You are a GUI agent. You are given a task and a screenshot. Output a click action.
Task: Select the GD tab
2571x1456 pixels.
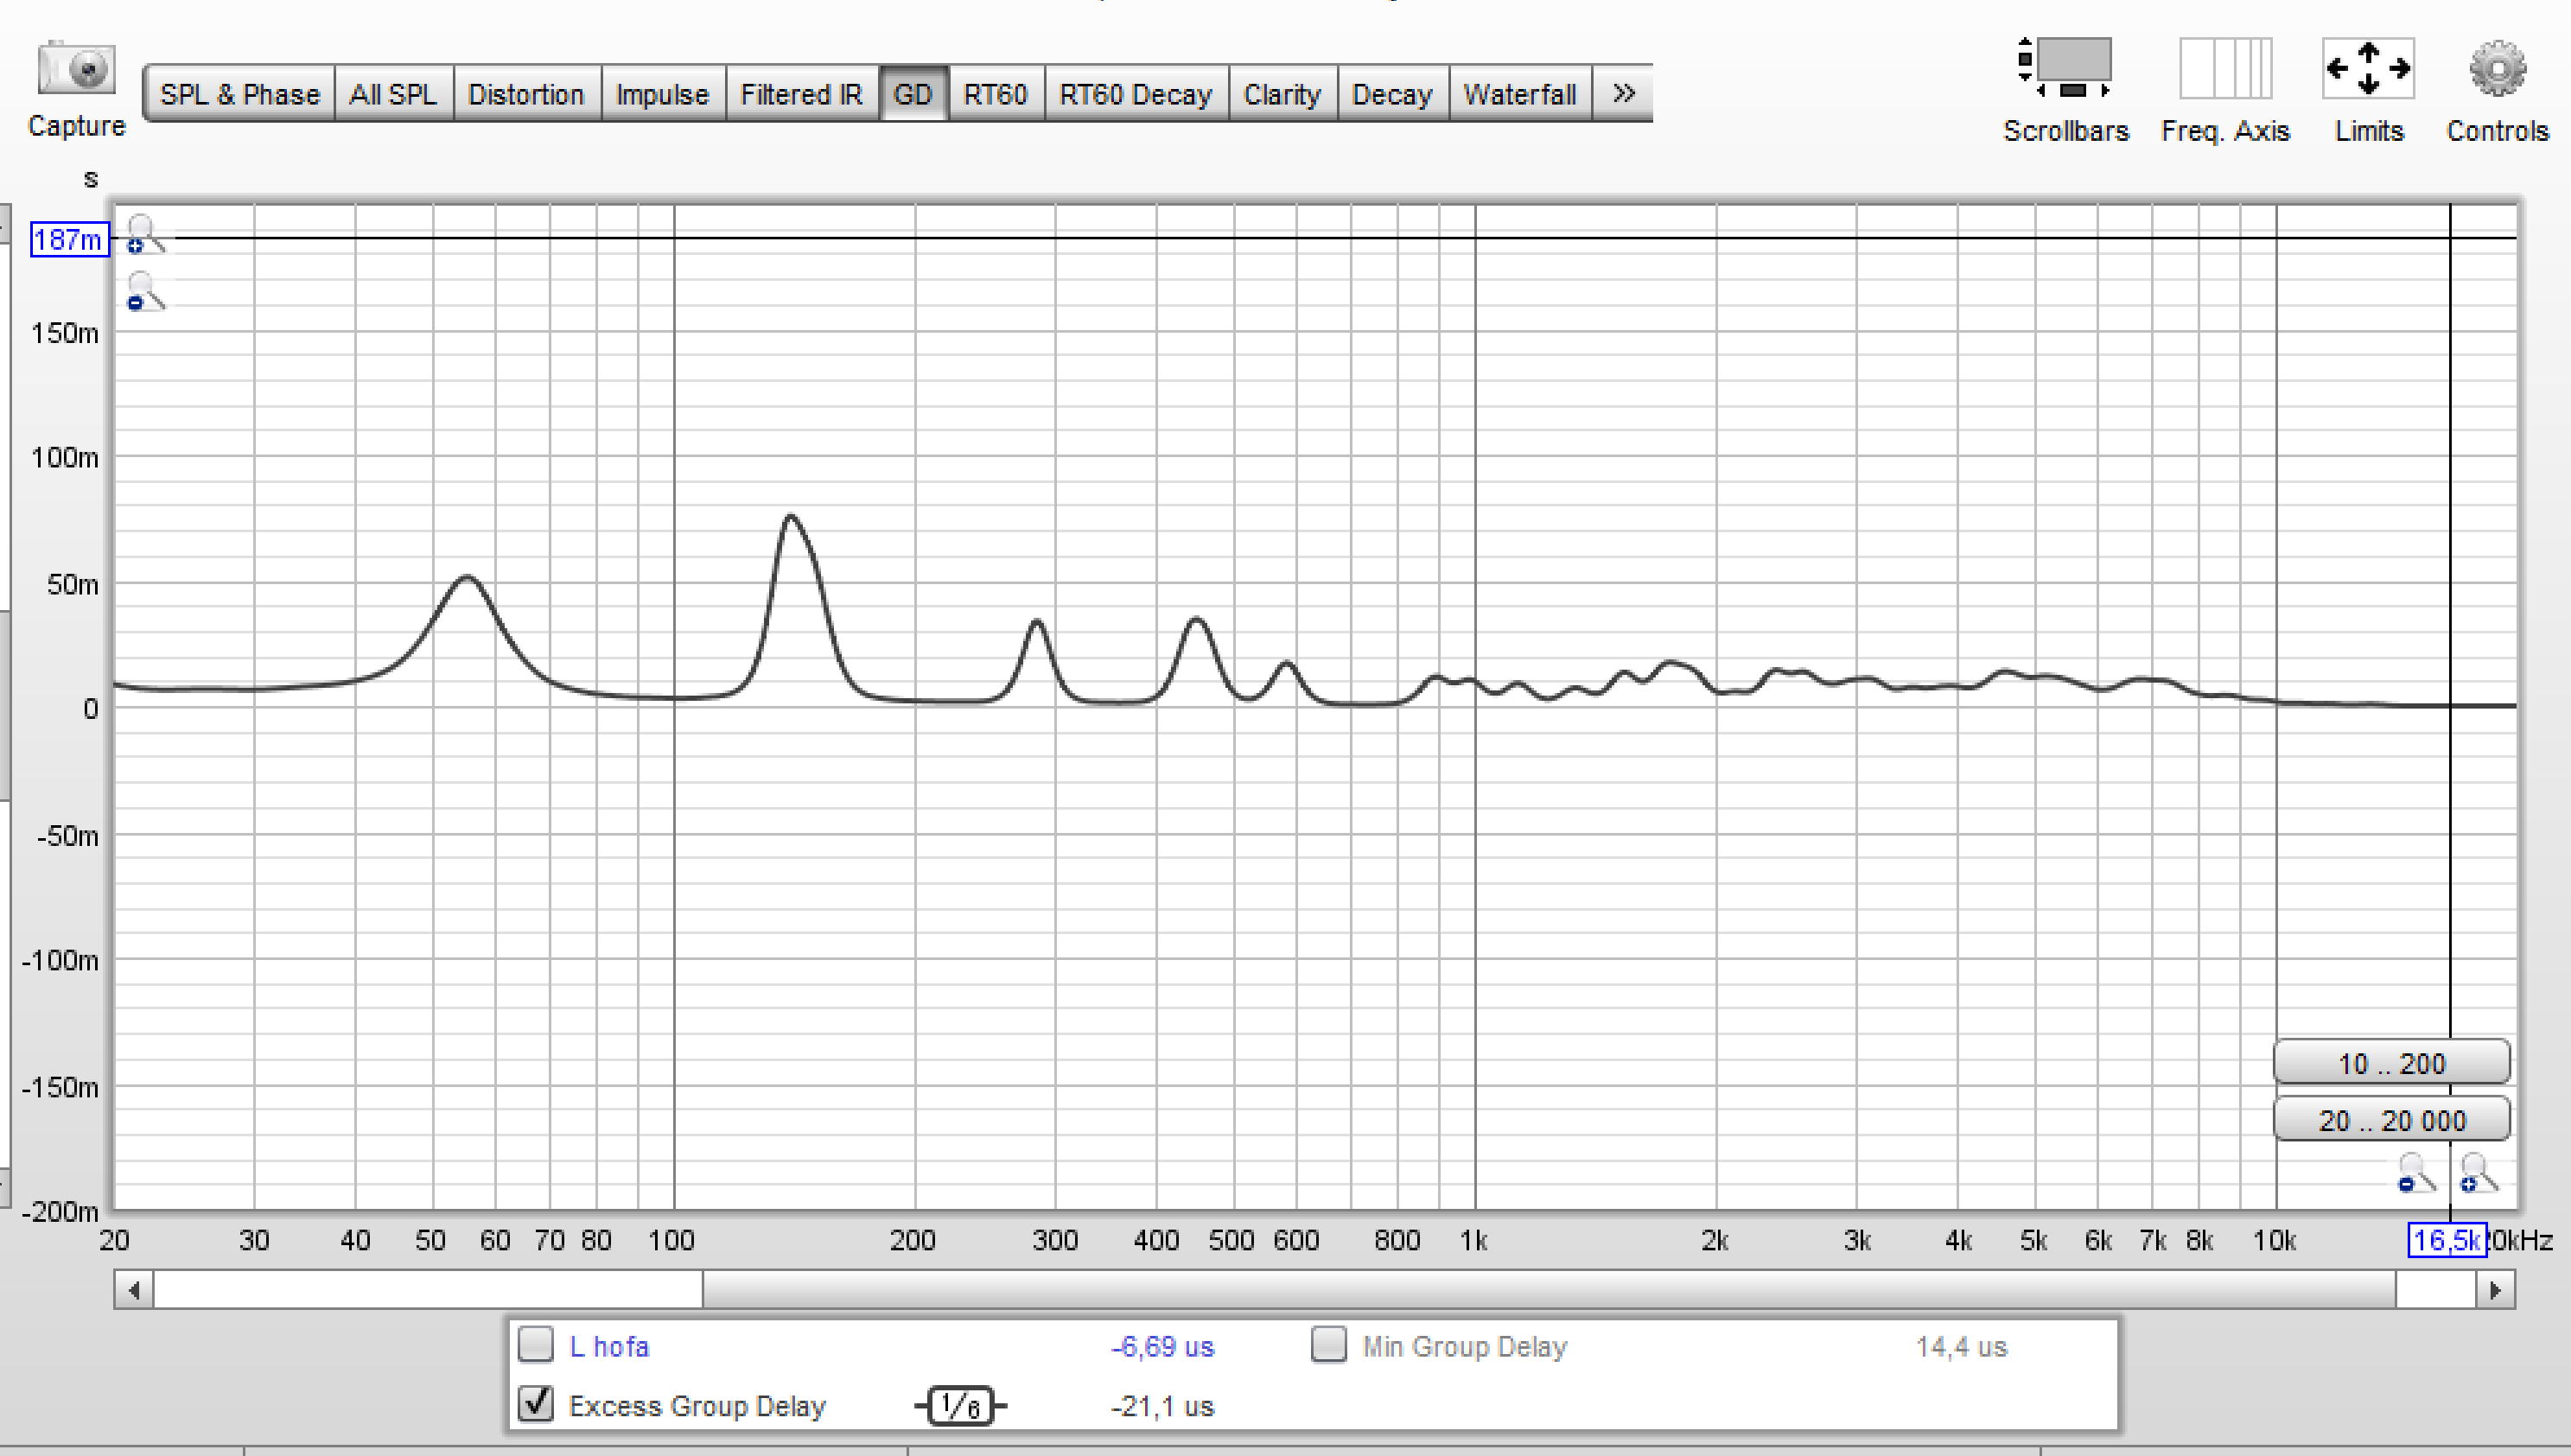913,94
